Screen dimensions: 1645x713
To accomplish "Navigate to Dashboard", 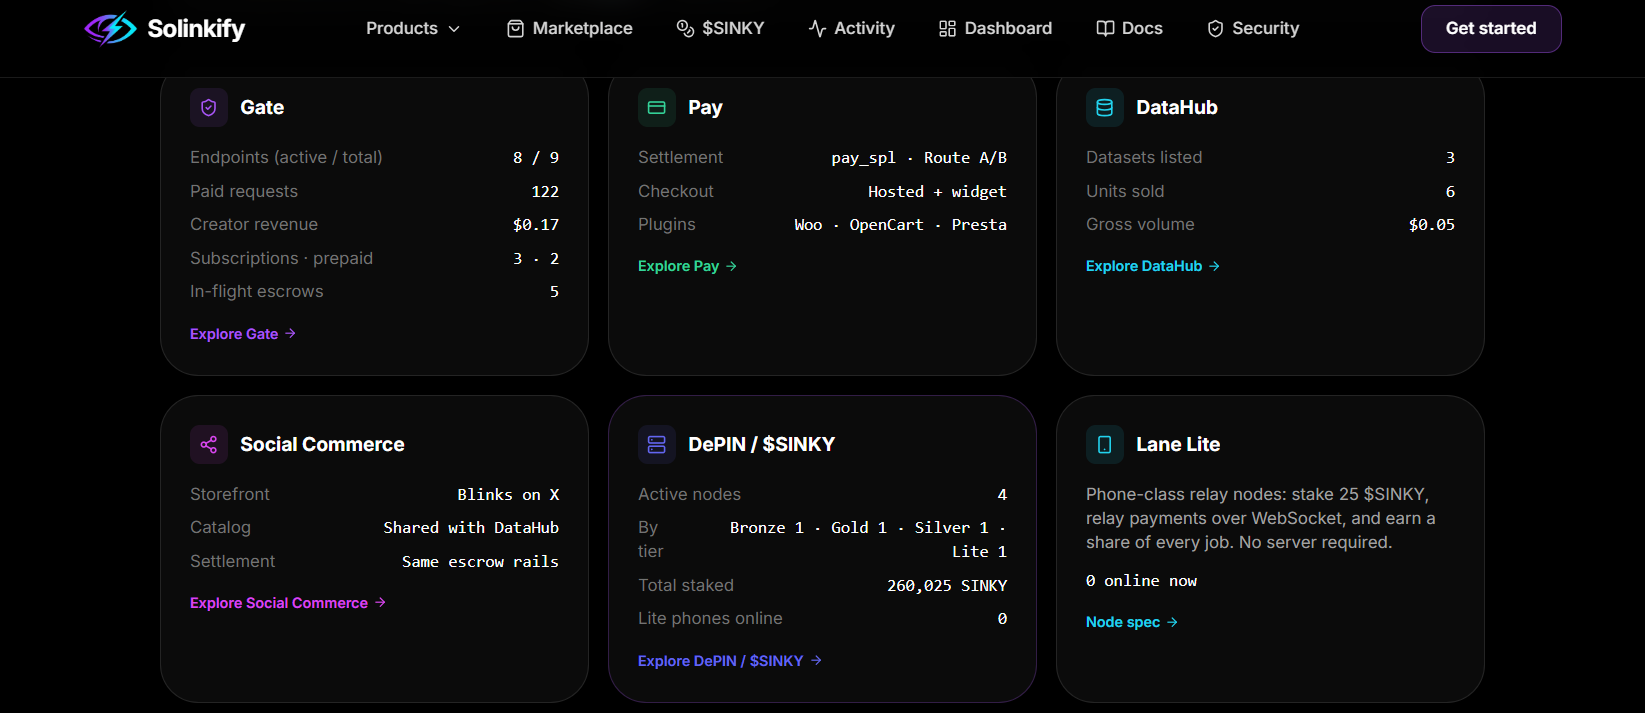I will coord(995,29).
